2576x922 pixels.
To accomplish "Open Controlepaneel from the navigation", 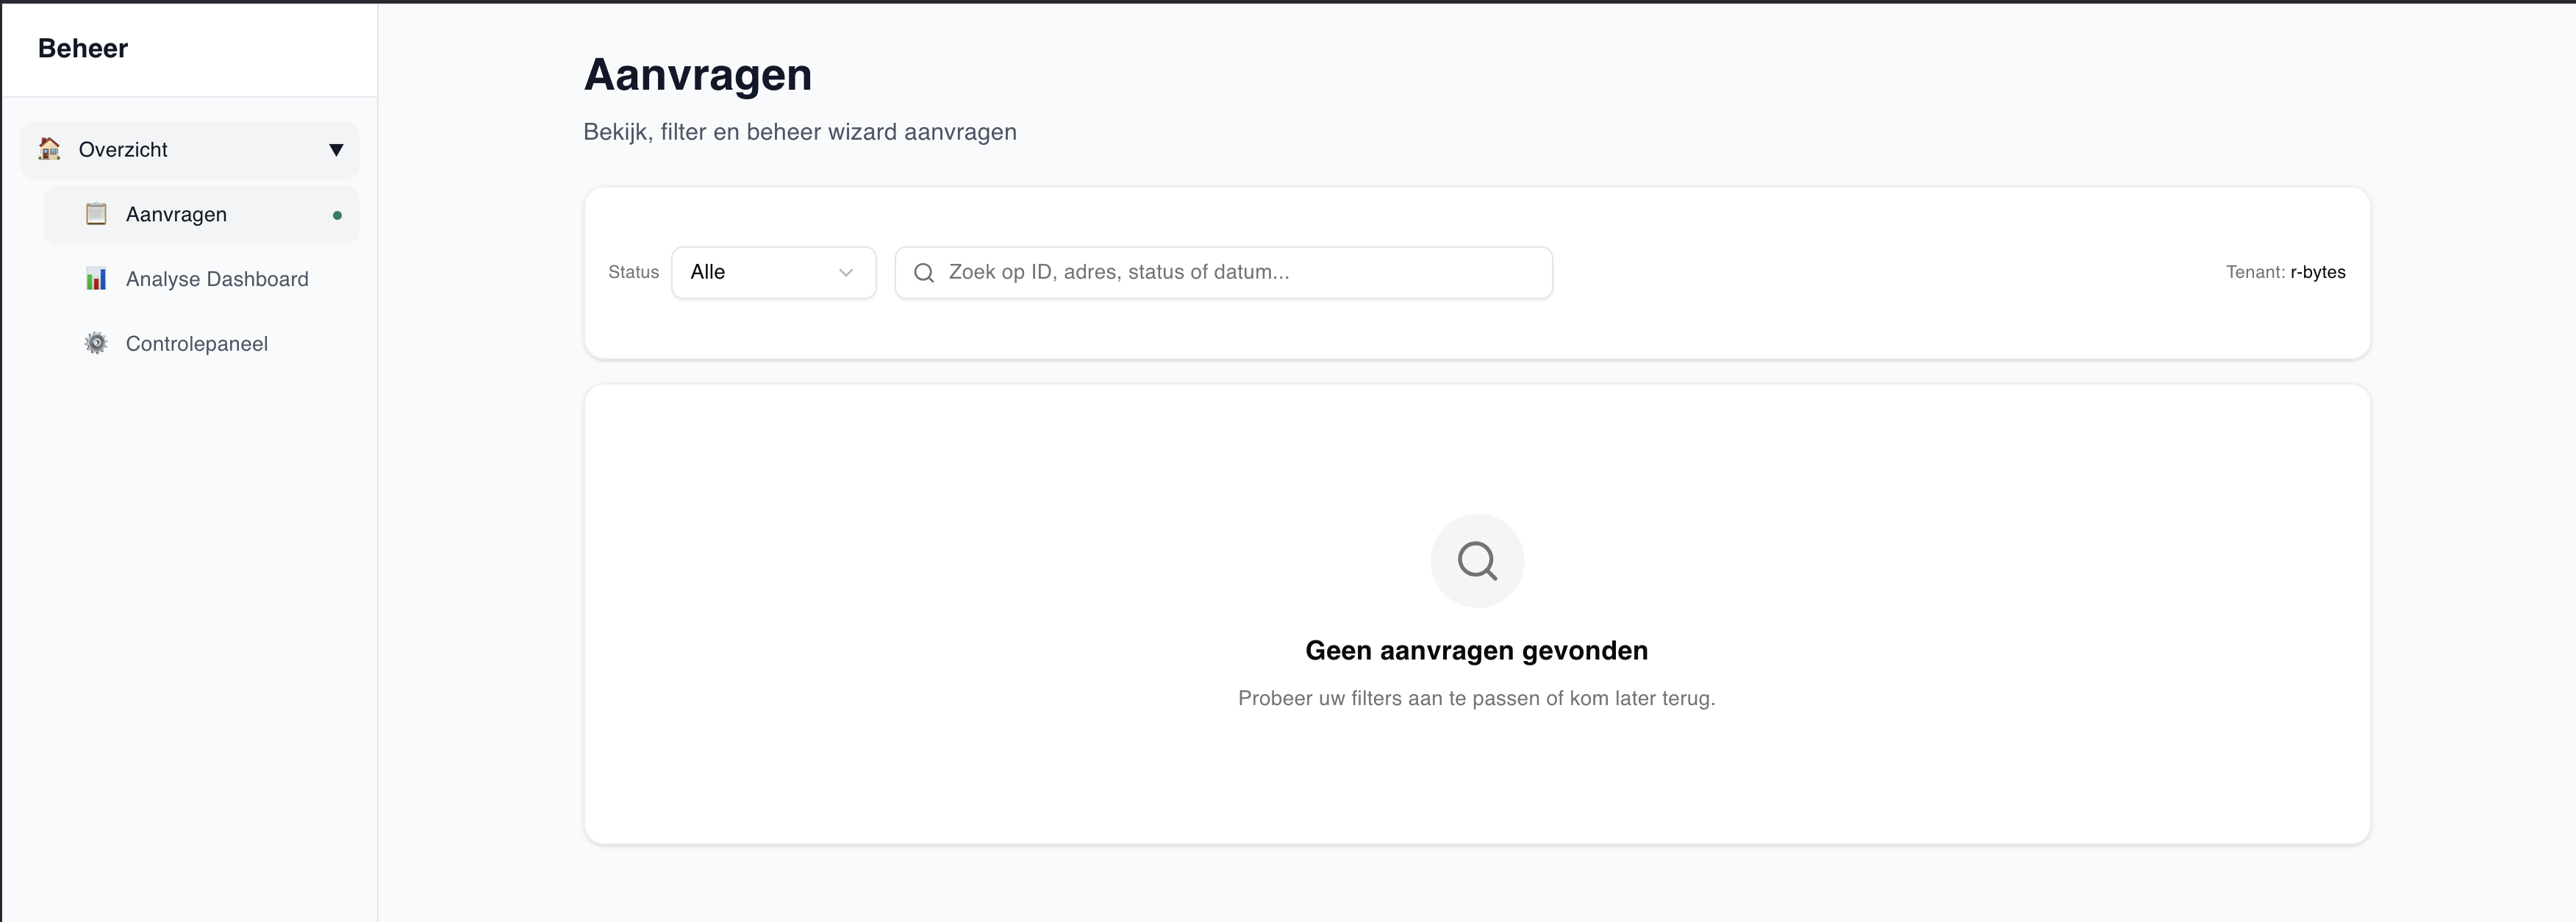I will click(x=196, y=343).
